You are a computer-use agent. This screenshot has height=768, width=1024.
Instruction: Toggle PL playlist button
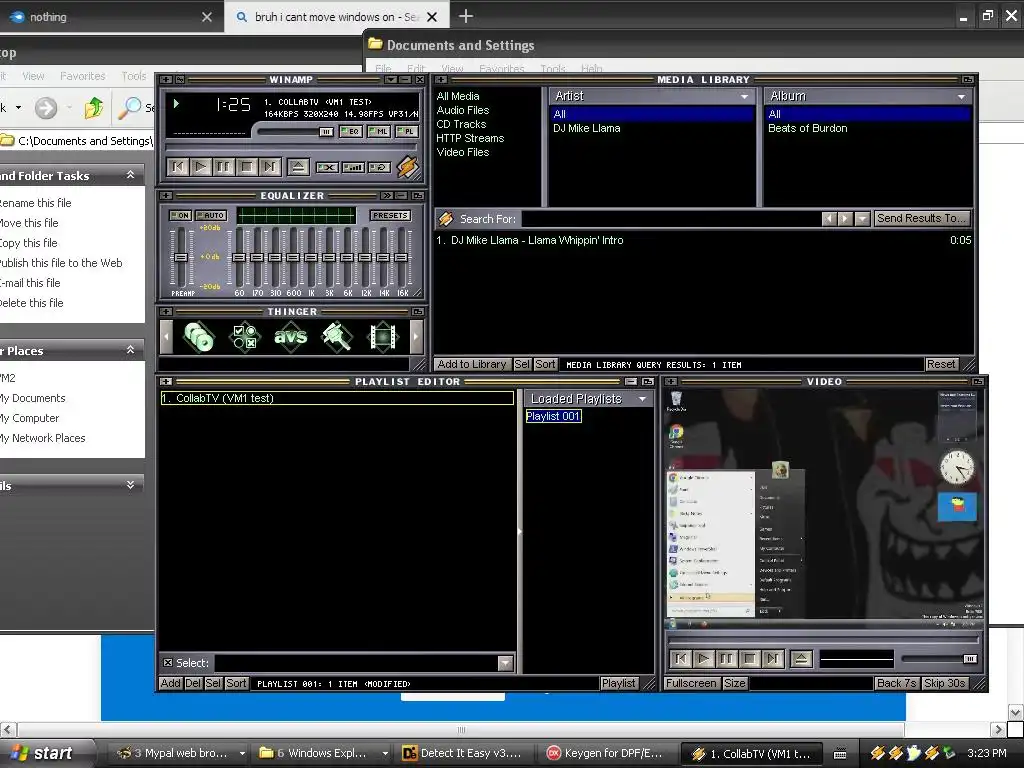click(406, 132)
